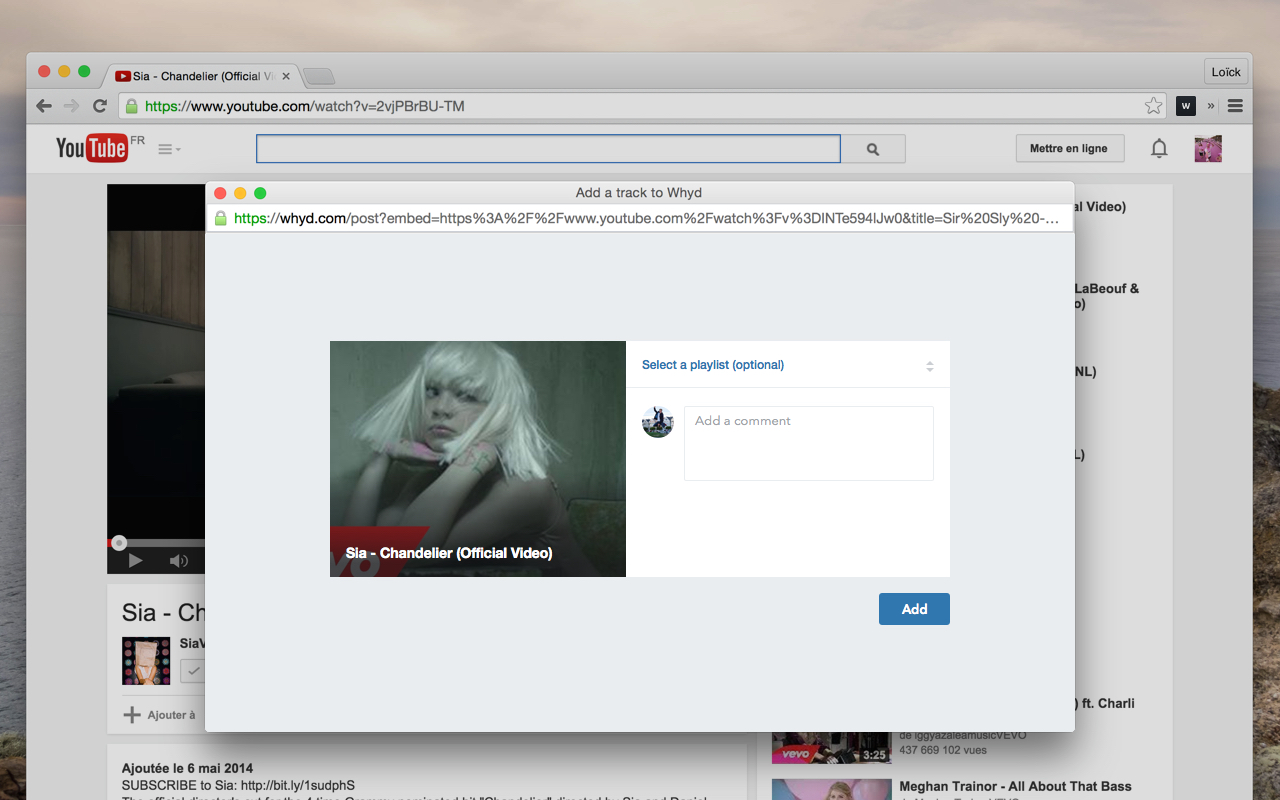Click the Sia Chandelier track thumbnail in Whyd
This screenshot has width=1280, height=800.
pyautogui.click(x=478, y=459)
